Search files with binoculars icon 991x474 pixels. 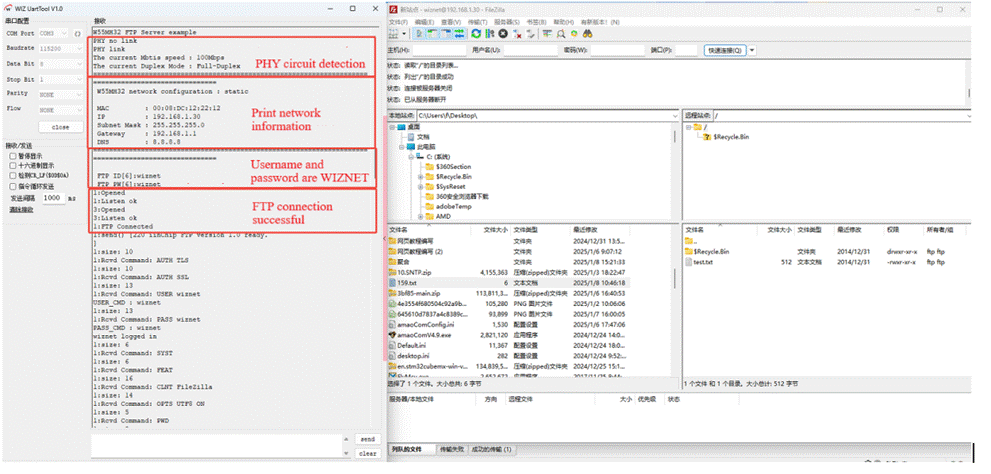tap(588, 33)
